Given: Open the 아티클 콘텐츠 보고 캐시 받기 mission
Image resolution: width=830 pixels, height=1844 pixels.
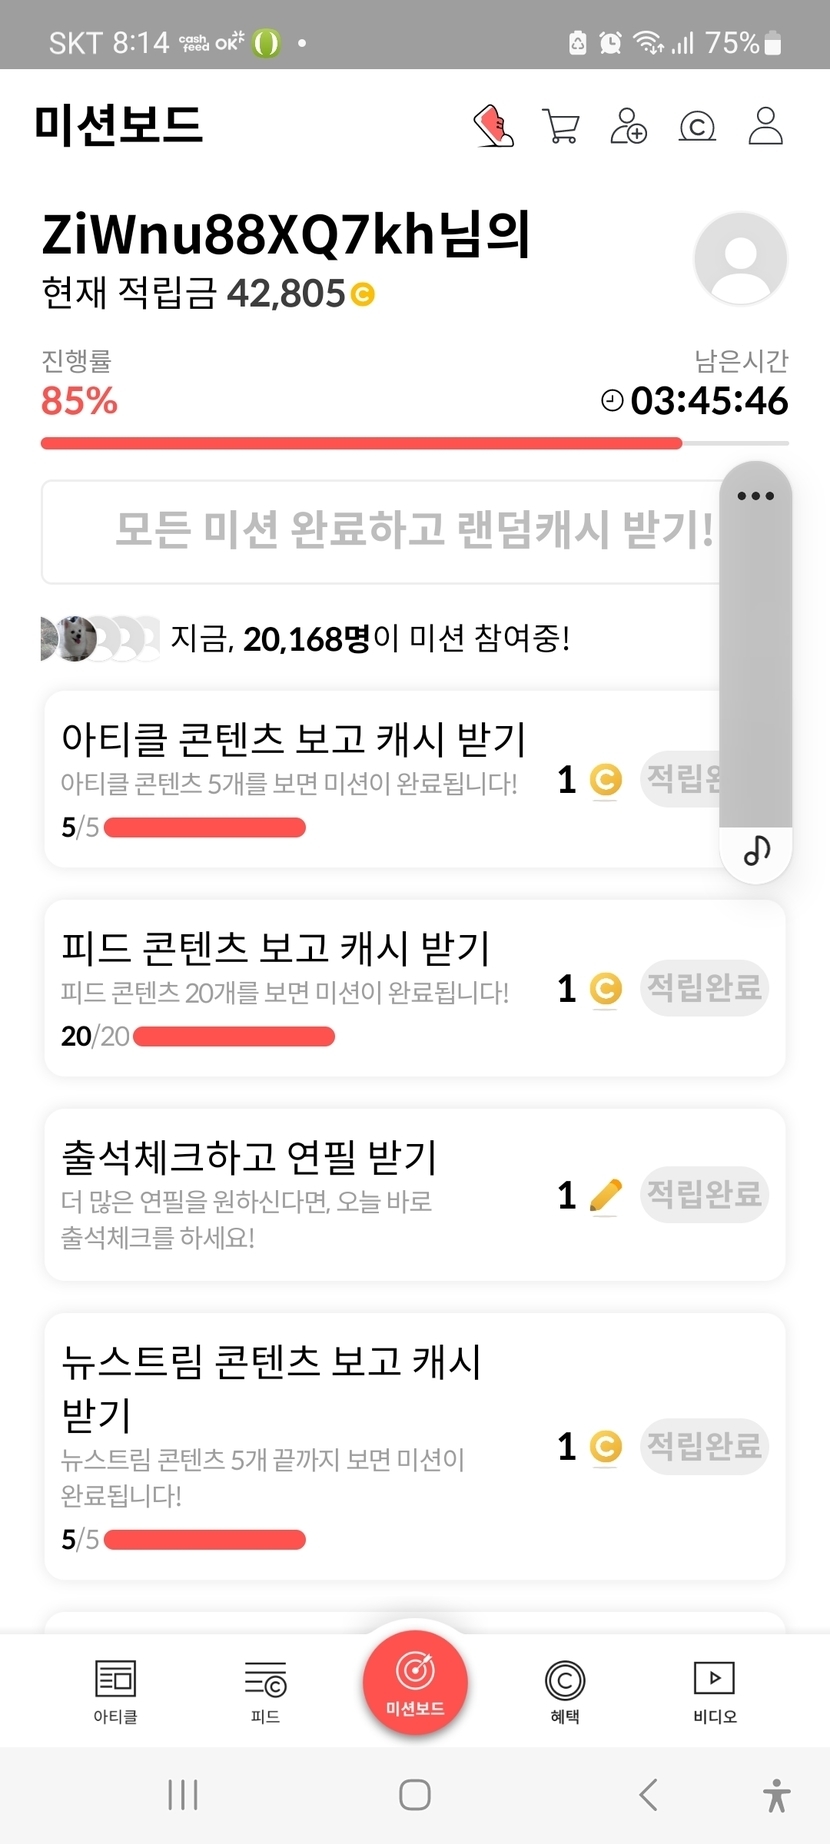Looking at the screenshot, I should [x=293, y=740].
